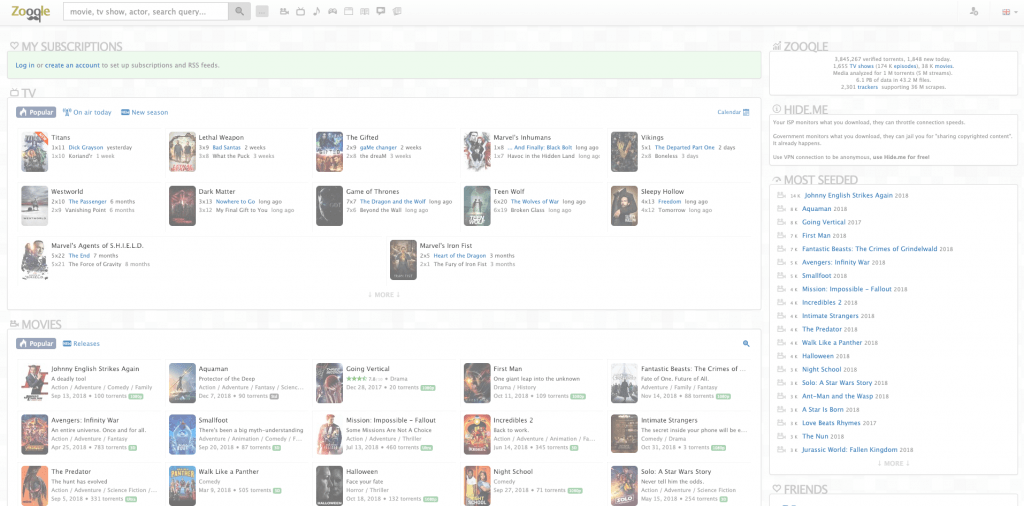Viewport: 1024px width, 506px height.
Task: Open Dark Matter episode Nowhere to Go
Action: pos(235,202)
